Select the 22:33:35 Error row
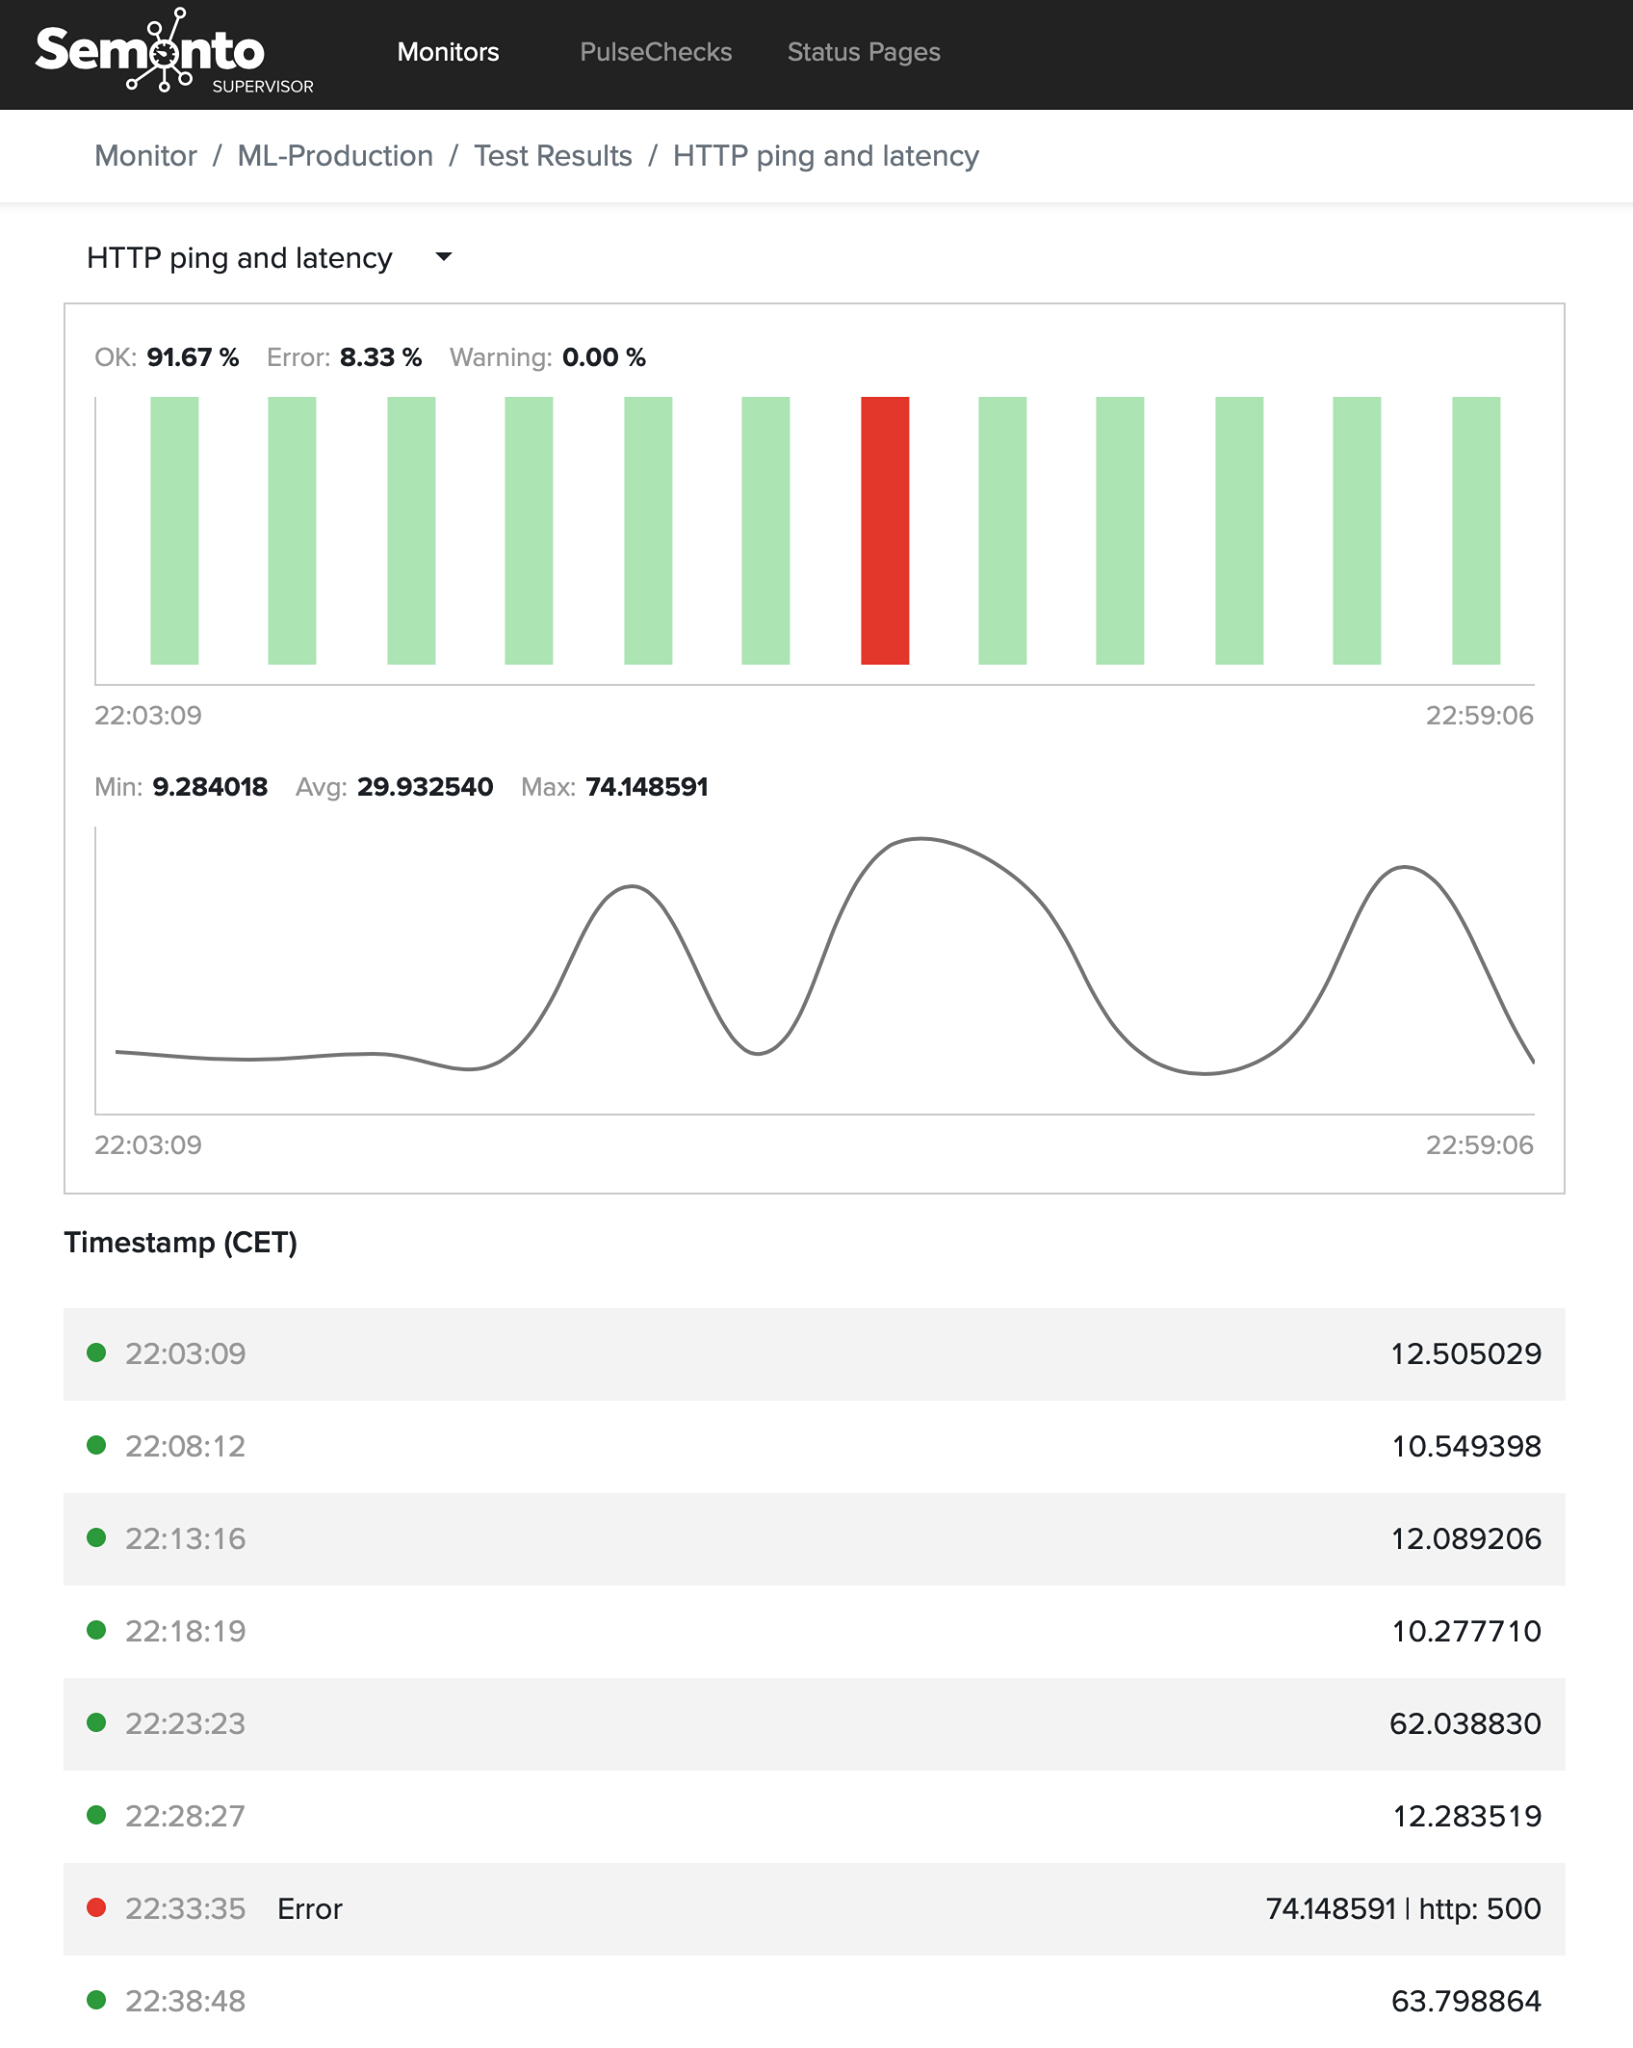 coord(814,1909)
